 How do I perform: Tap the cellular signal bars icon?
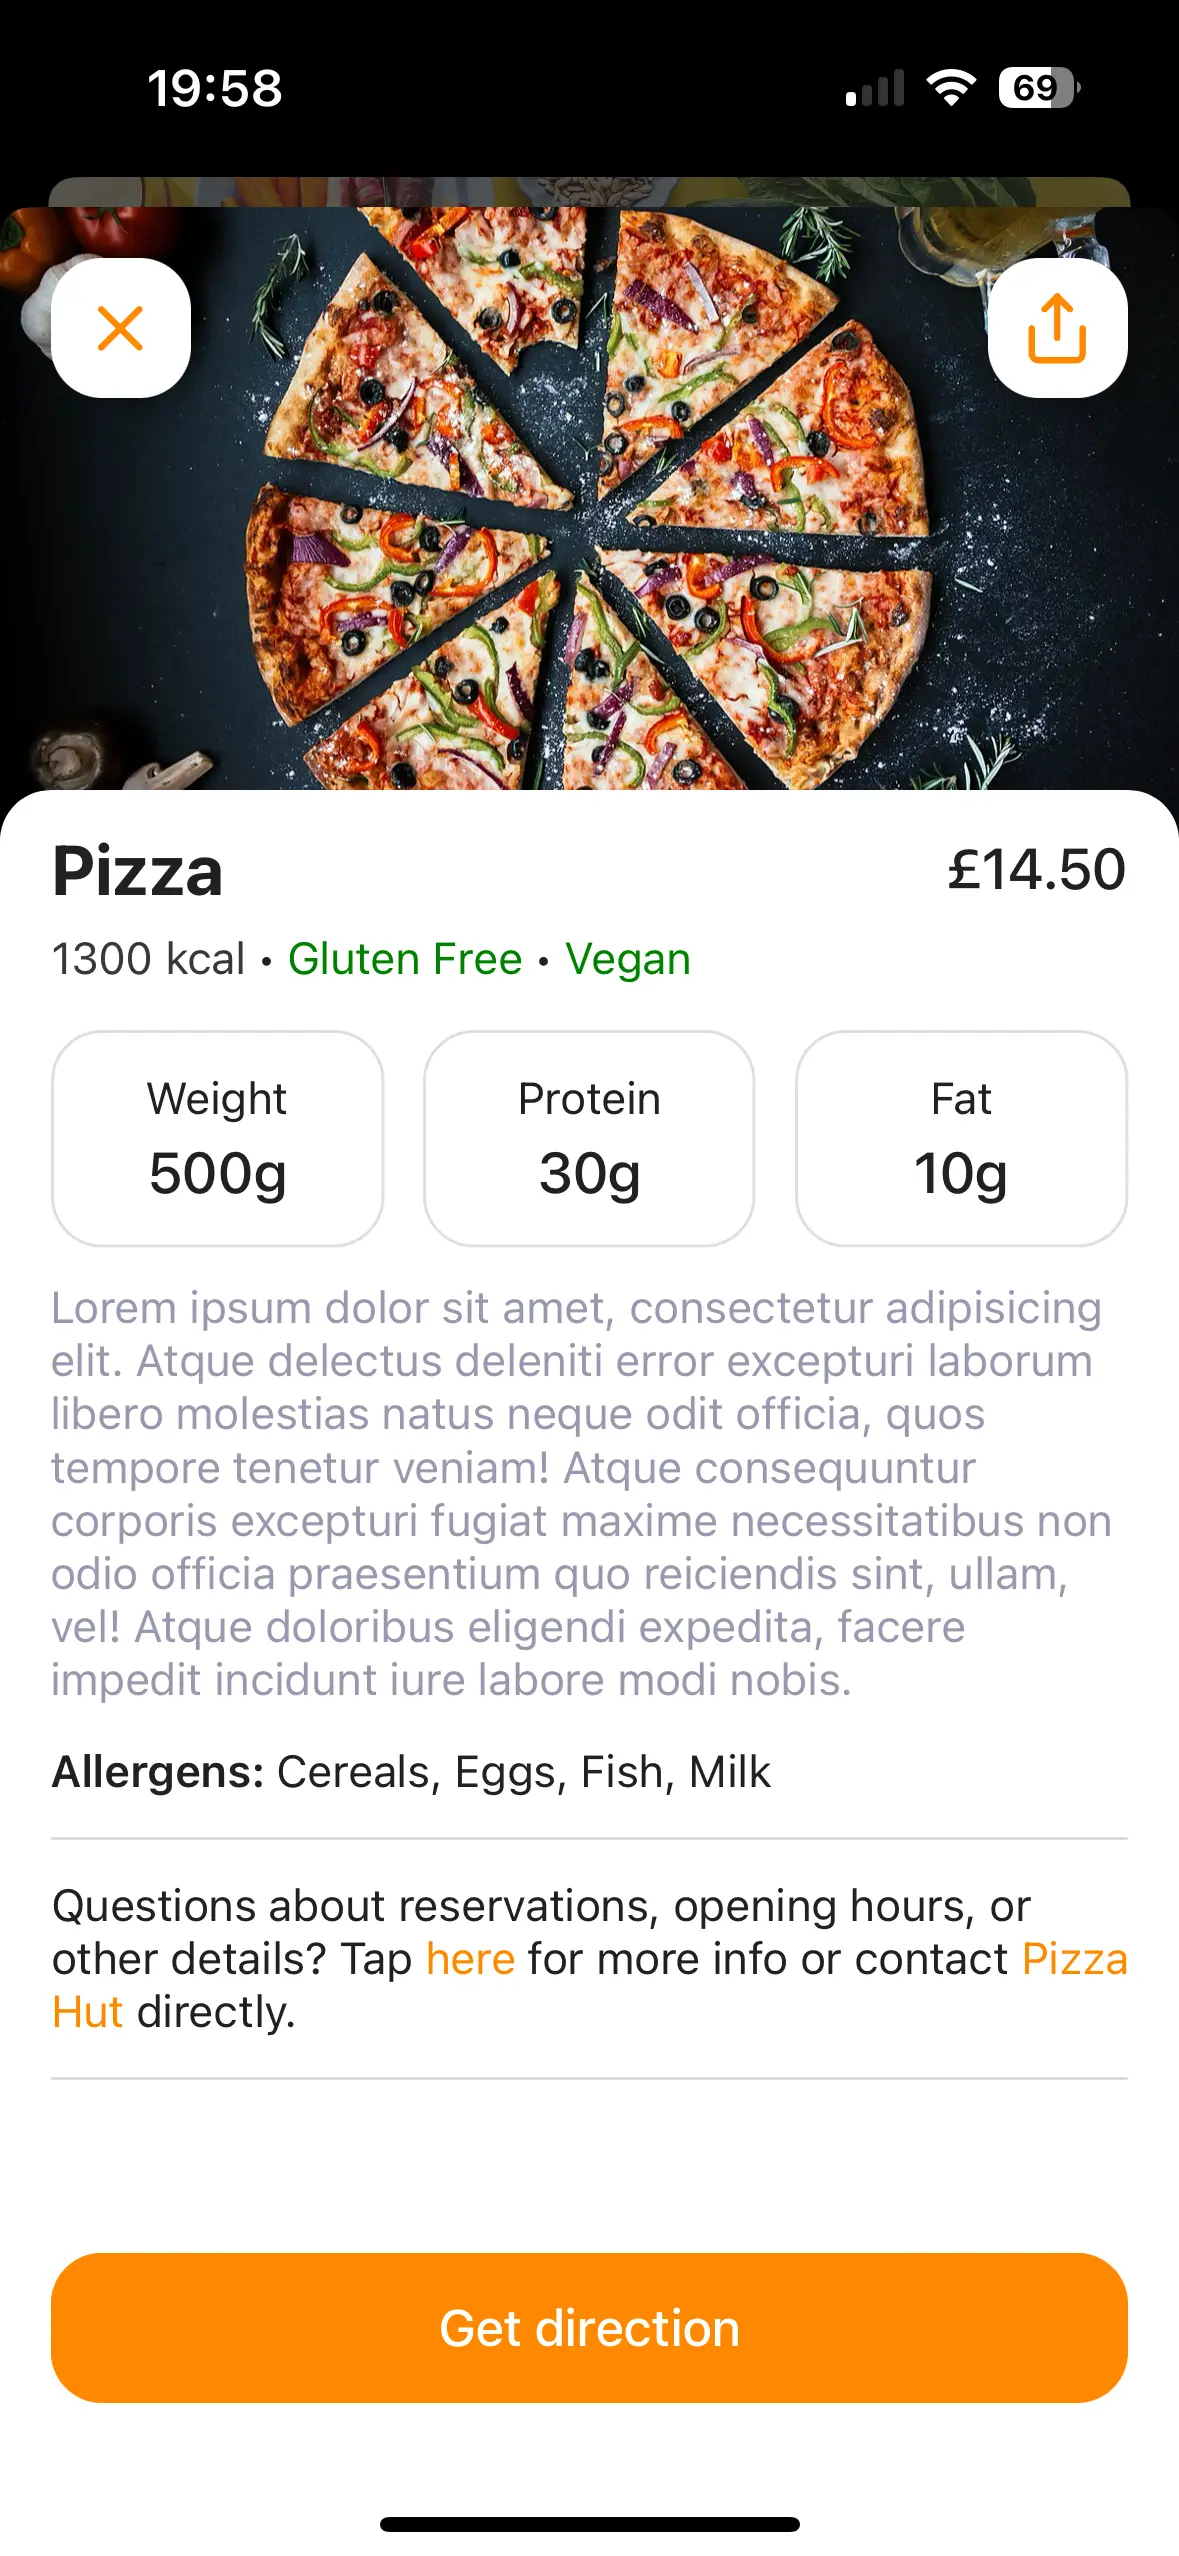coord(875,88)
